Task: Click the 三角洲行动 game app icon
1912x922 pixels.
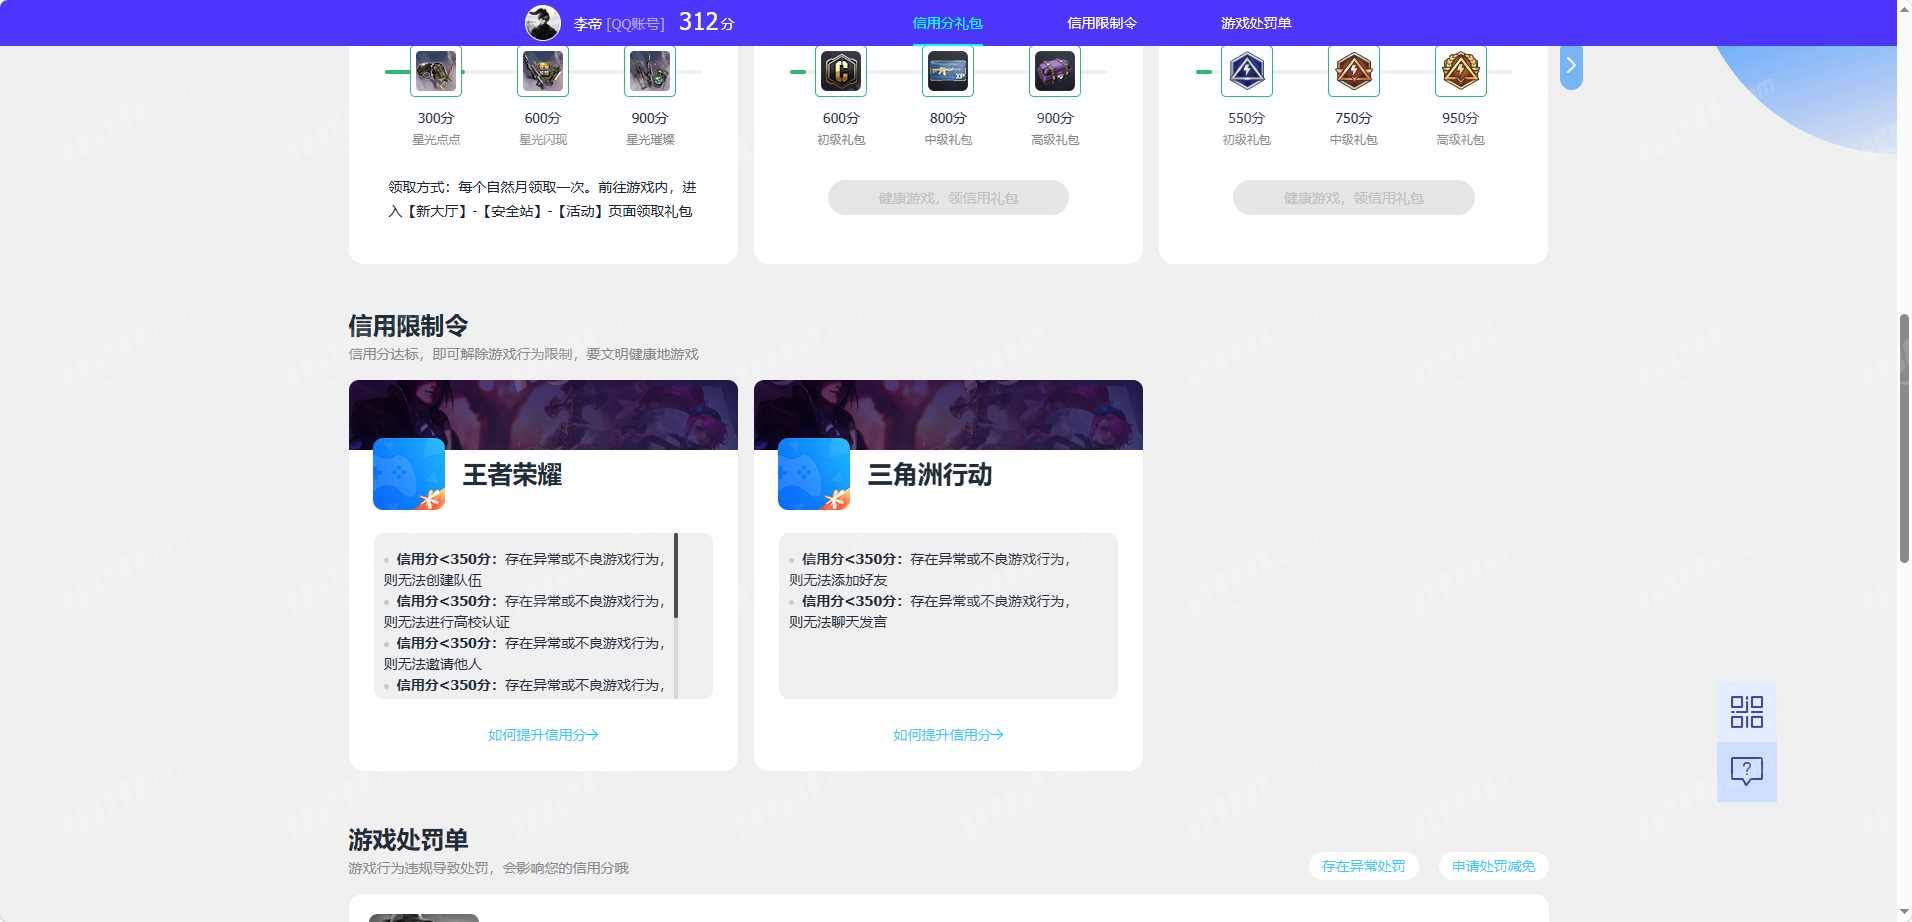Action: 814,474
